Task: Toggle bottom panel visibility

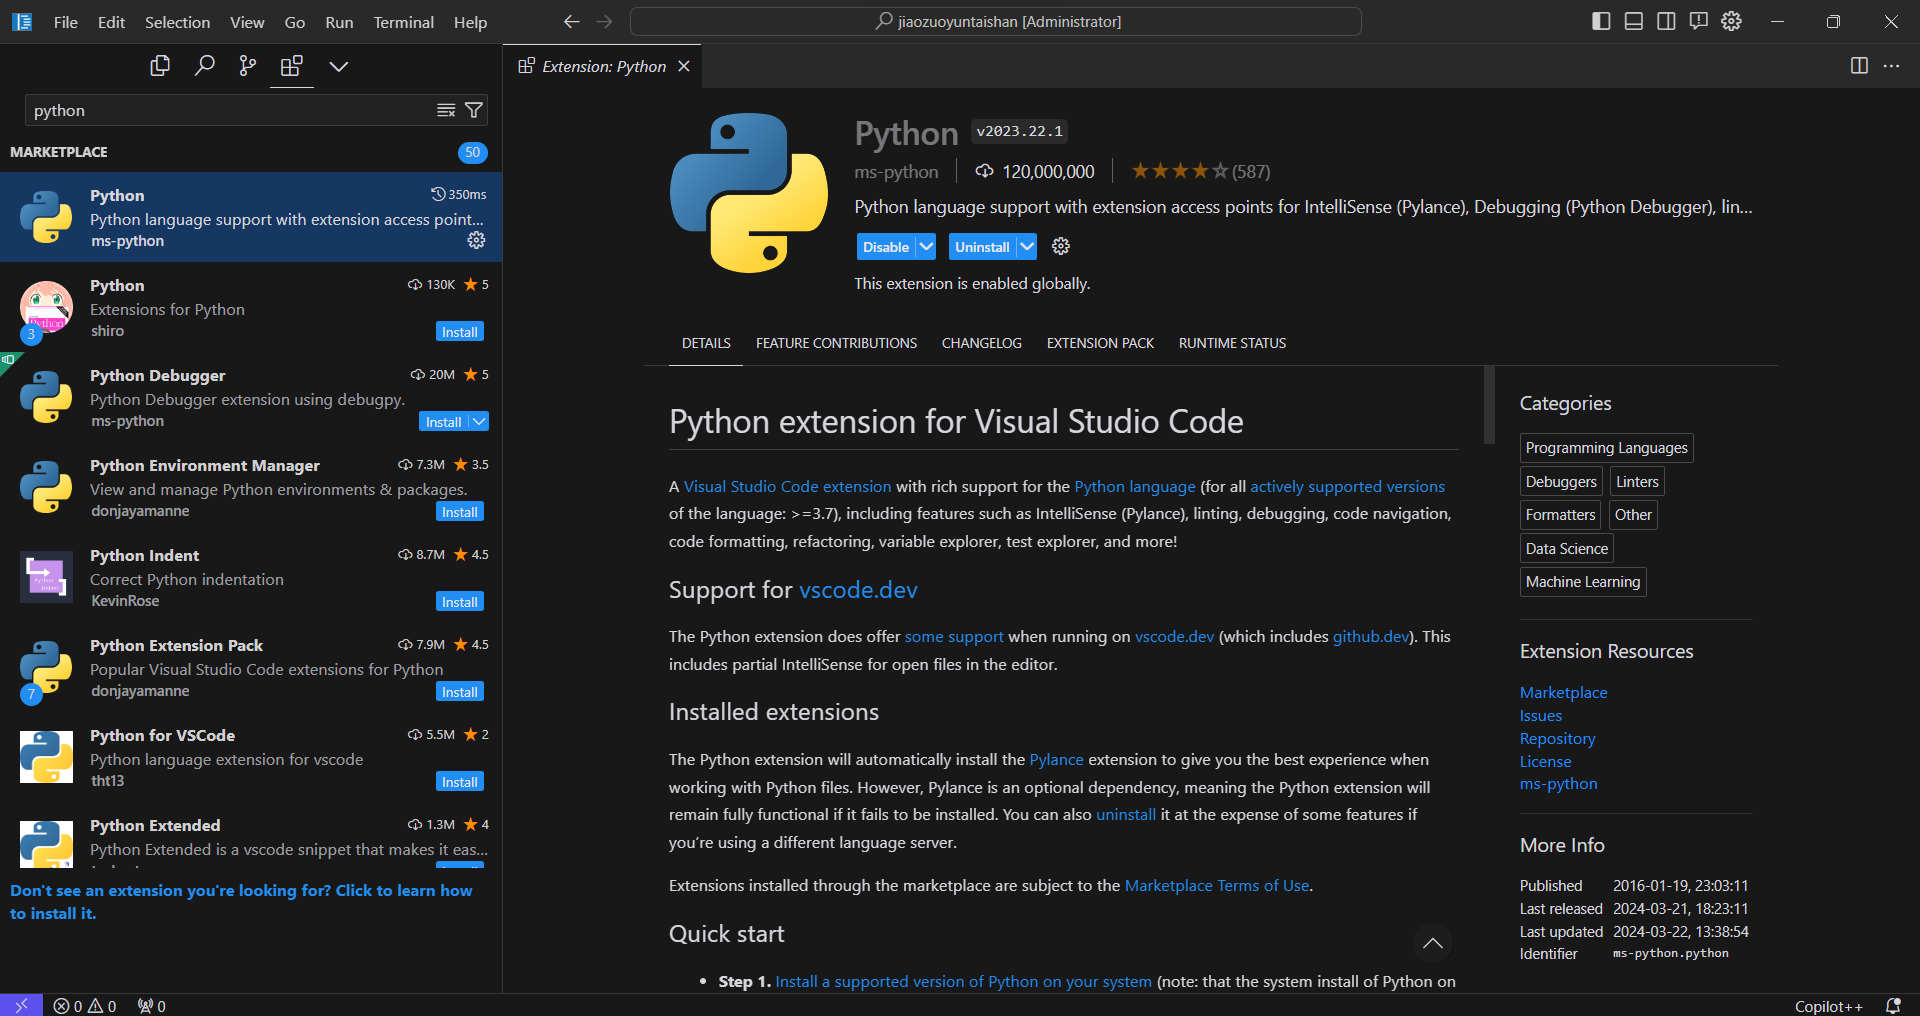Action: [x=1634, y=21]
